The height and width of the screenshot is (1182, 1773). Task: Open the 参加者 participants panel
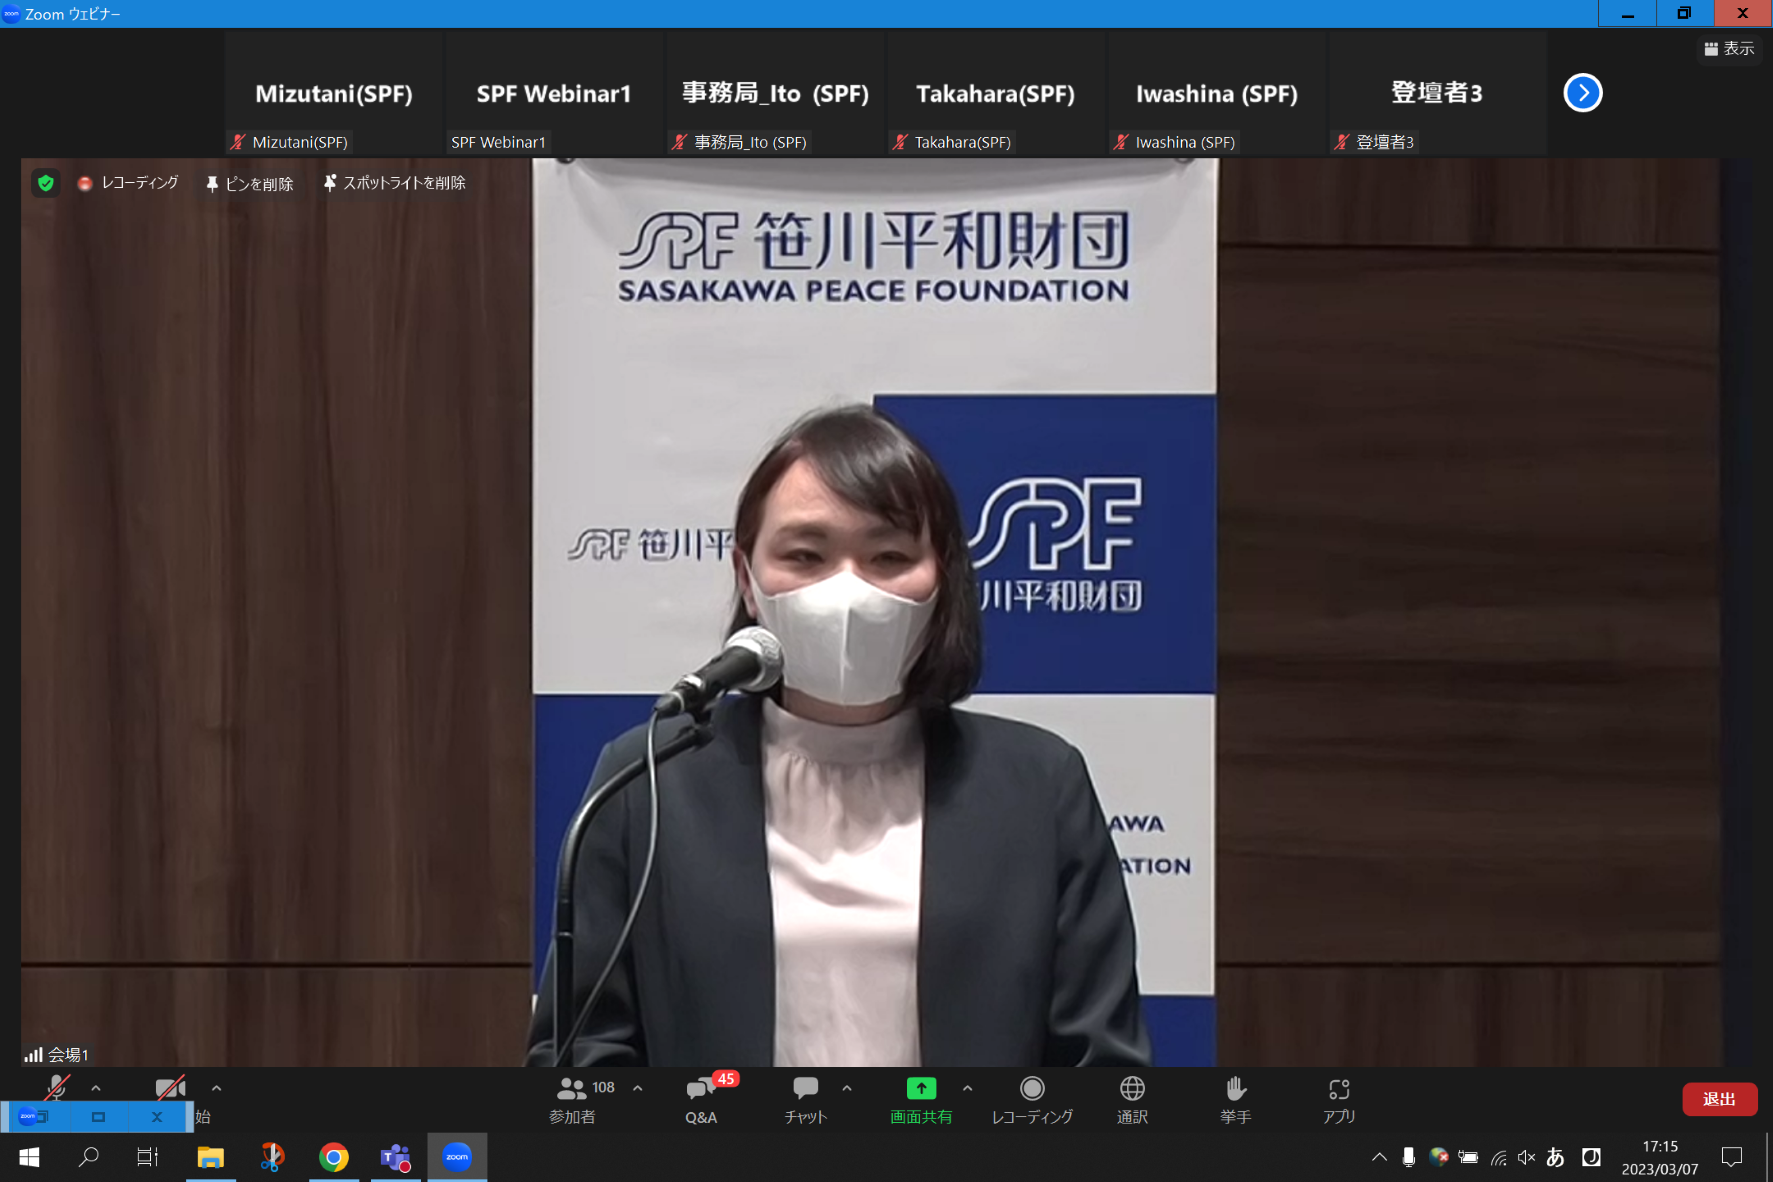(x=573, y=1100)
